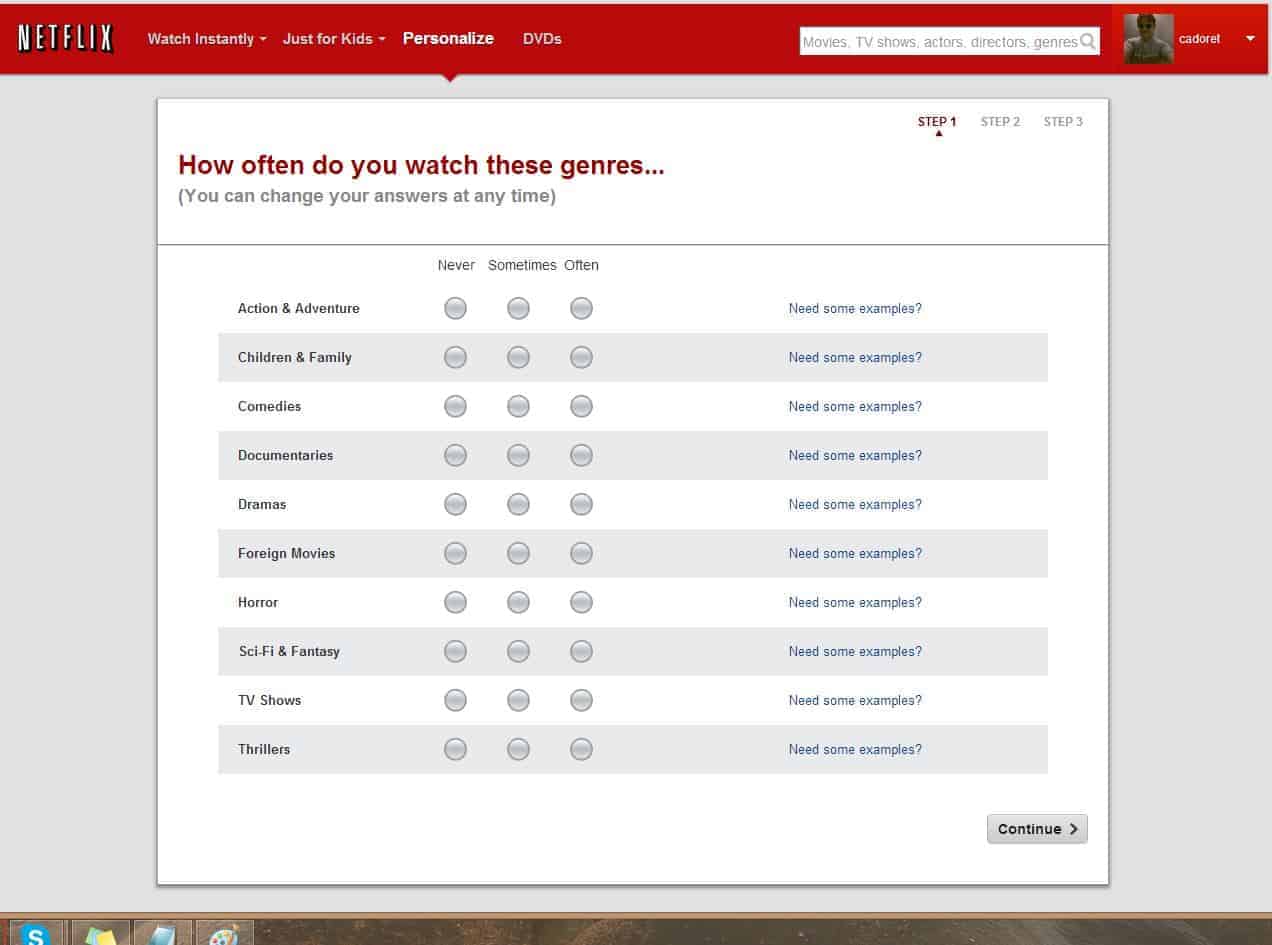Expand the account menu arrow beside cadoret
Image resolution: width=1272 pixels, height=945 pixels.
click(x=1250, y=39)
